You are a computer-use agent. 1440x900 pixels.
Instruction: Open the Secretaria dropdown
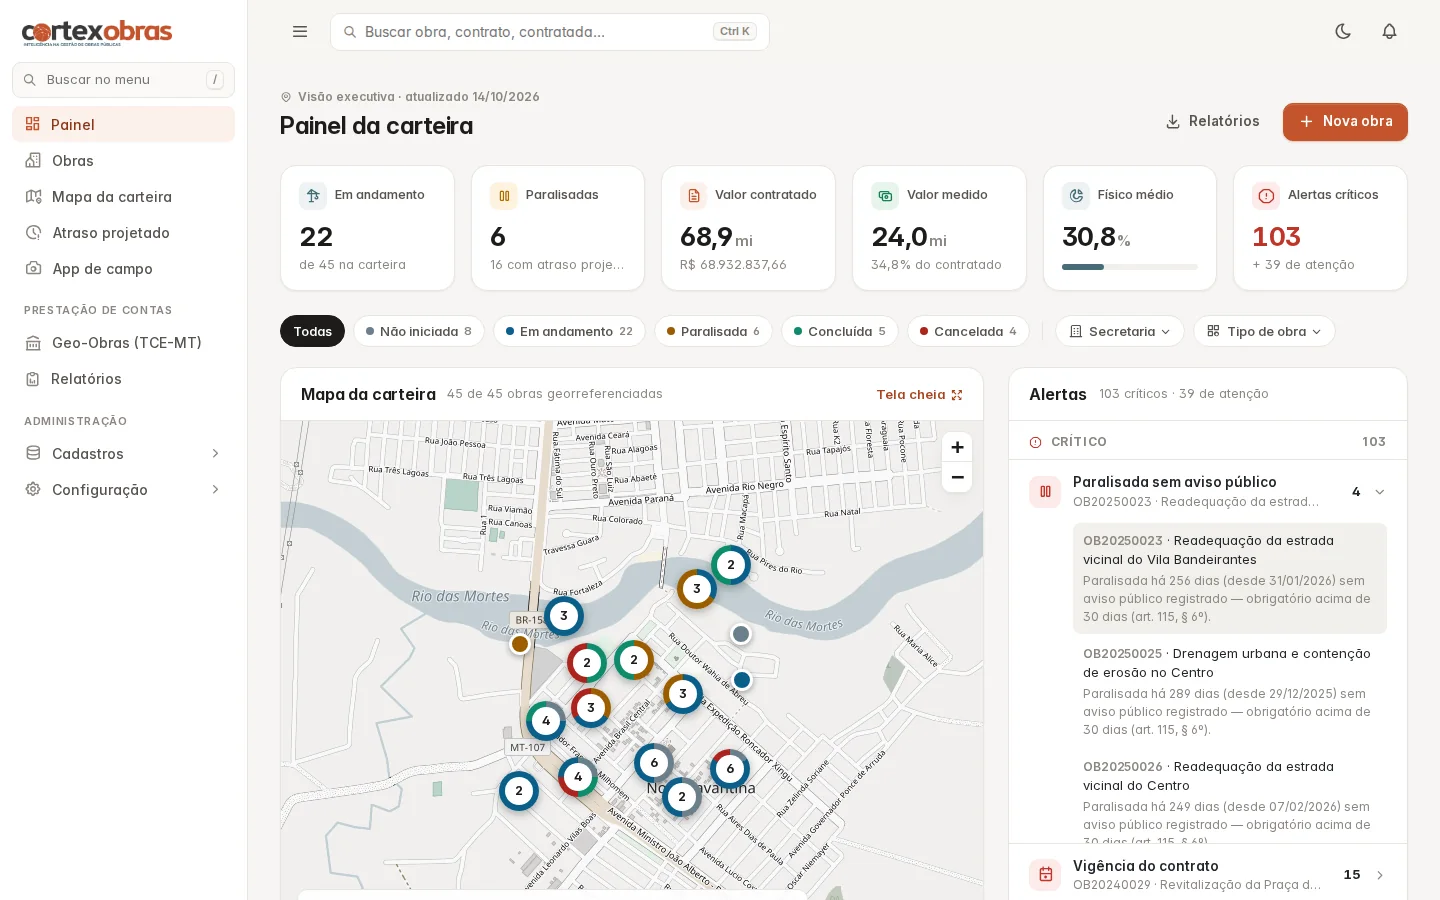pos(1120,331)
